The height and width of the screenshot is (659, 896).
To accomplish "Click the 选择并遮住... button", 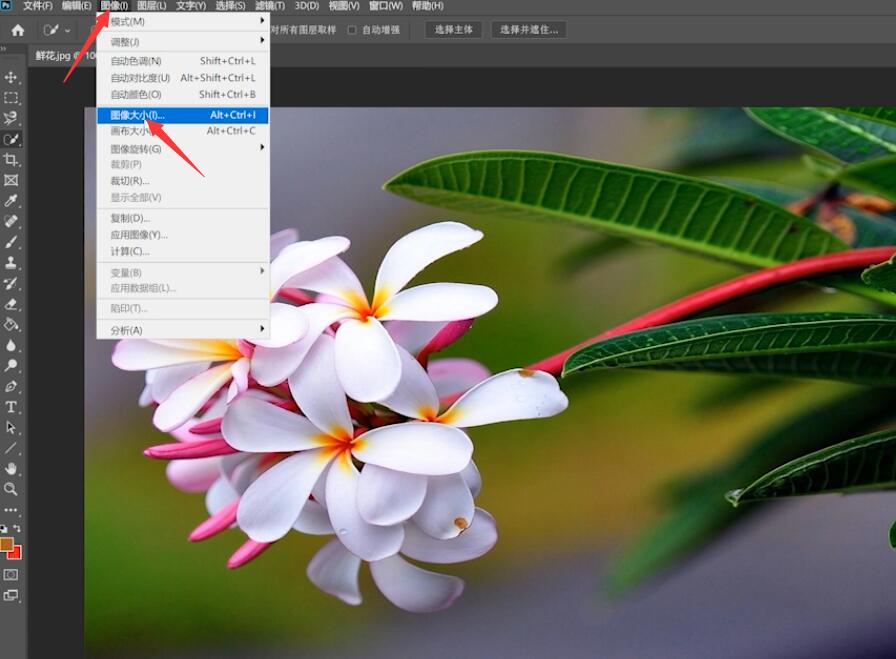I will pos(529,30).
